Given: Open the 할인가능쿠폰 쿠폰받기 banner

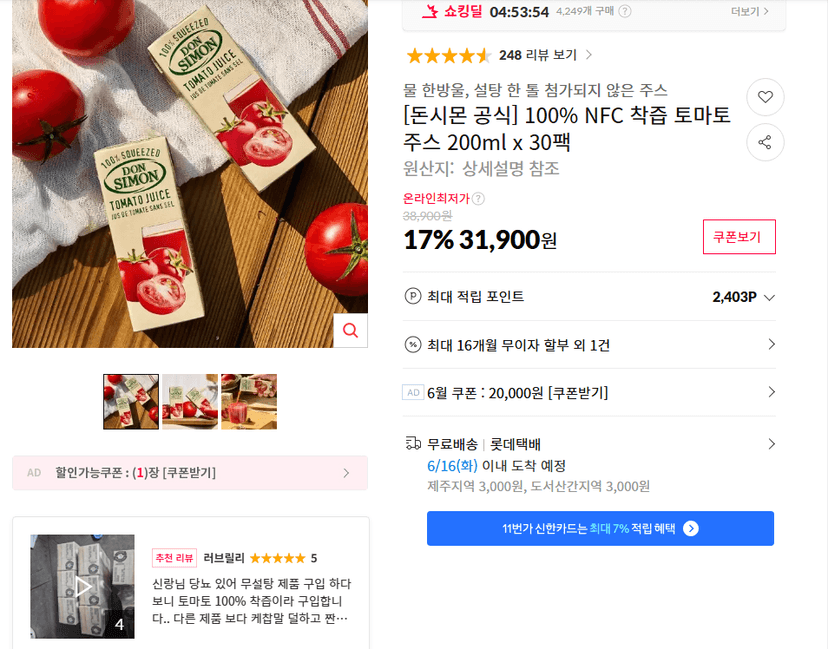Looking at the screenshot, I should (190, 473).
